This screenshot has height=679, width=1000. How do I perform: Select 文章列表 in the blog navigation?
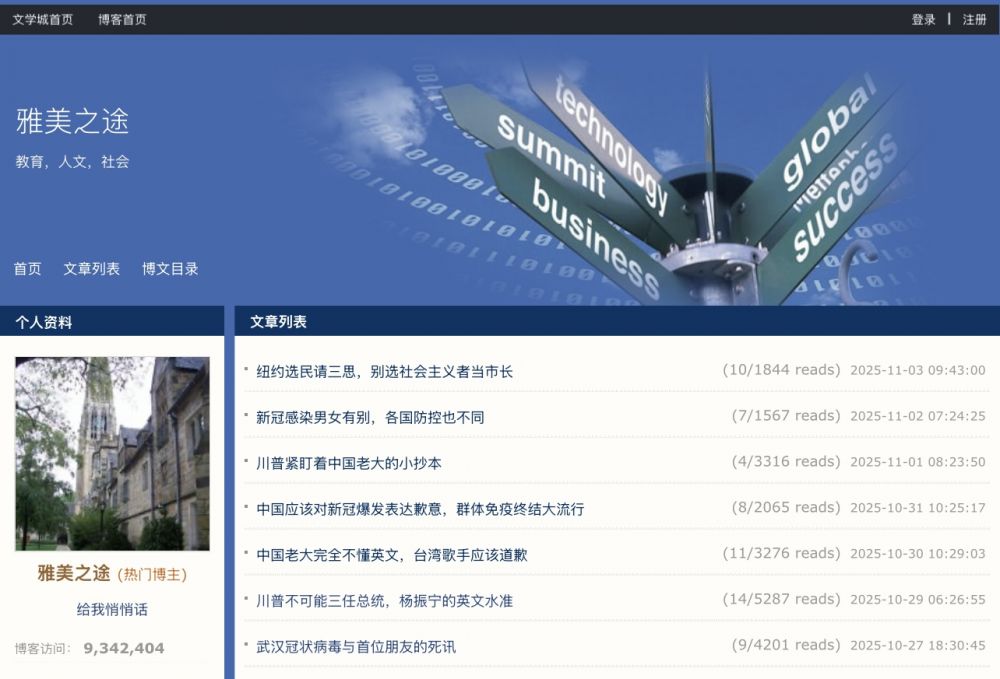[91, 268]
